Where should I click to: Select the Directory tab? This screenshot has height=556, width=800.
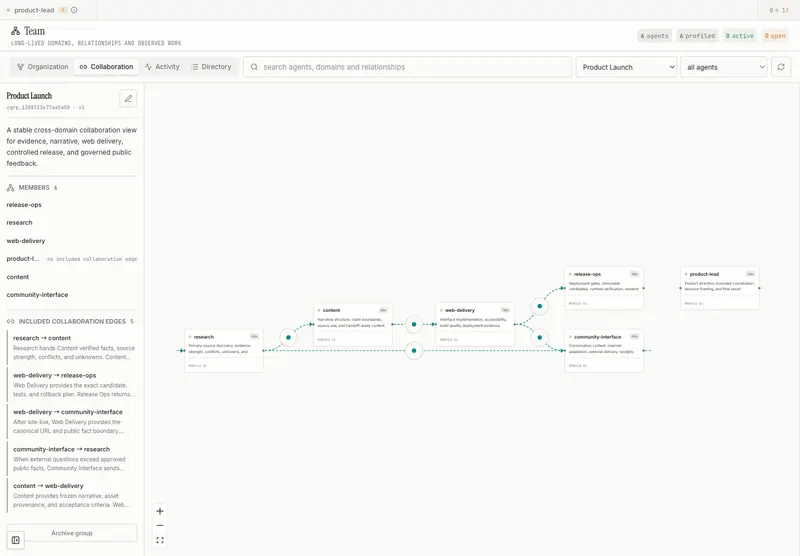[211, 67]
